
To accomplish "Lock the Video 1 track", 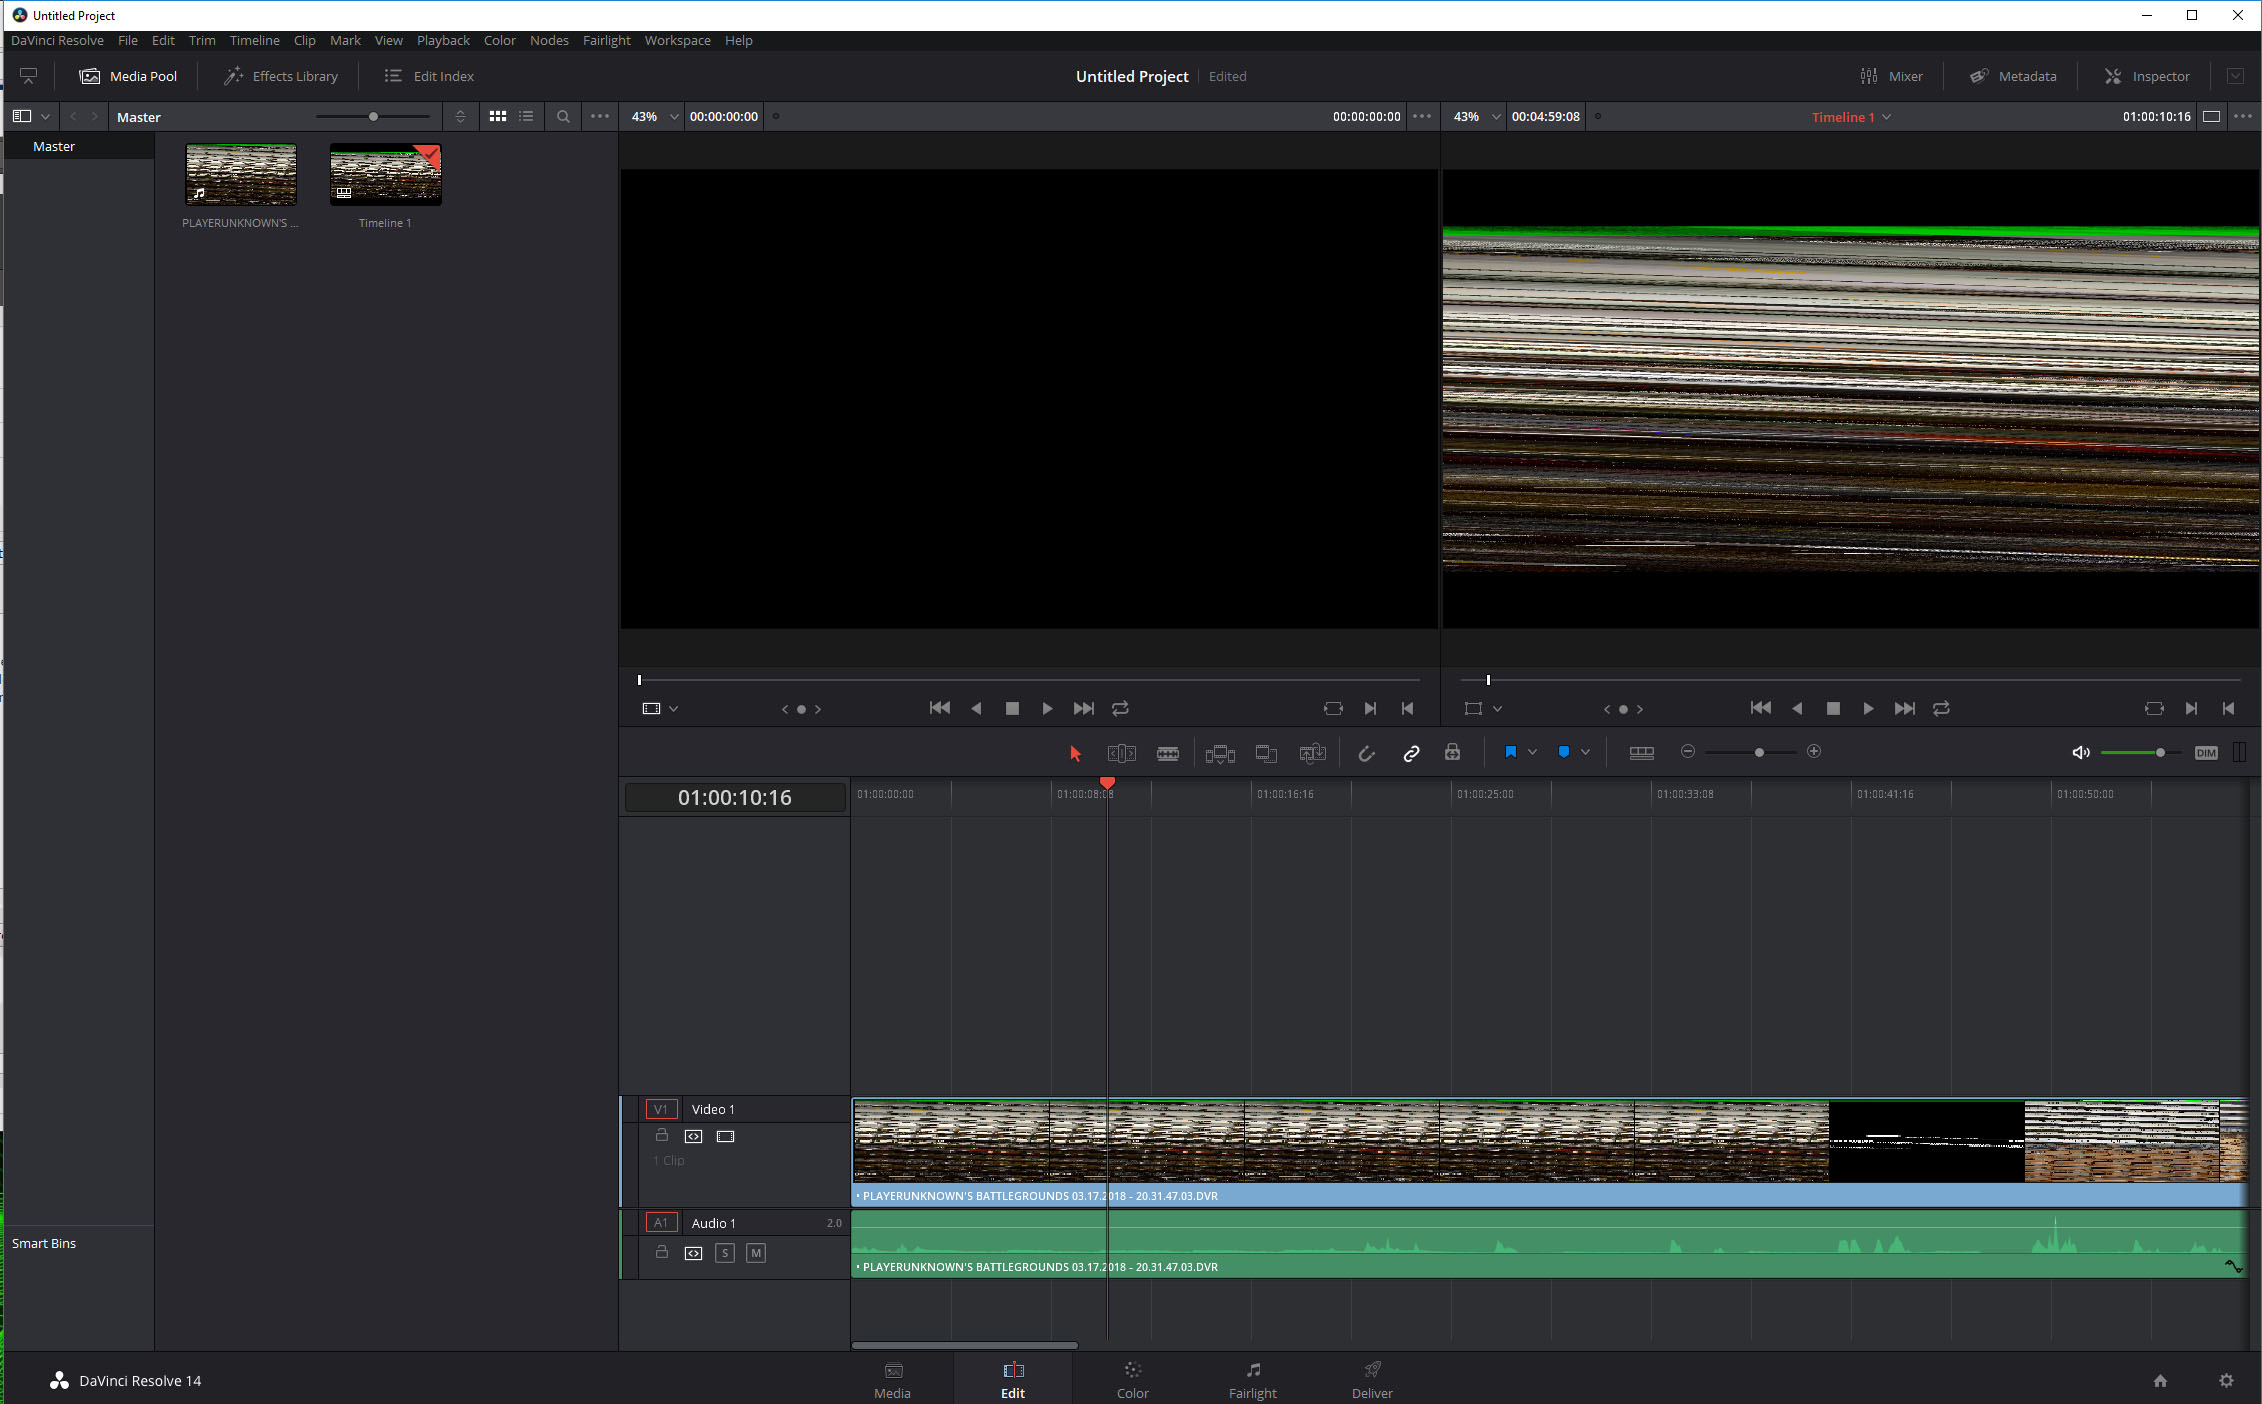I will 661,1135.
